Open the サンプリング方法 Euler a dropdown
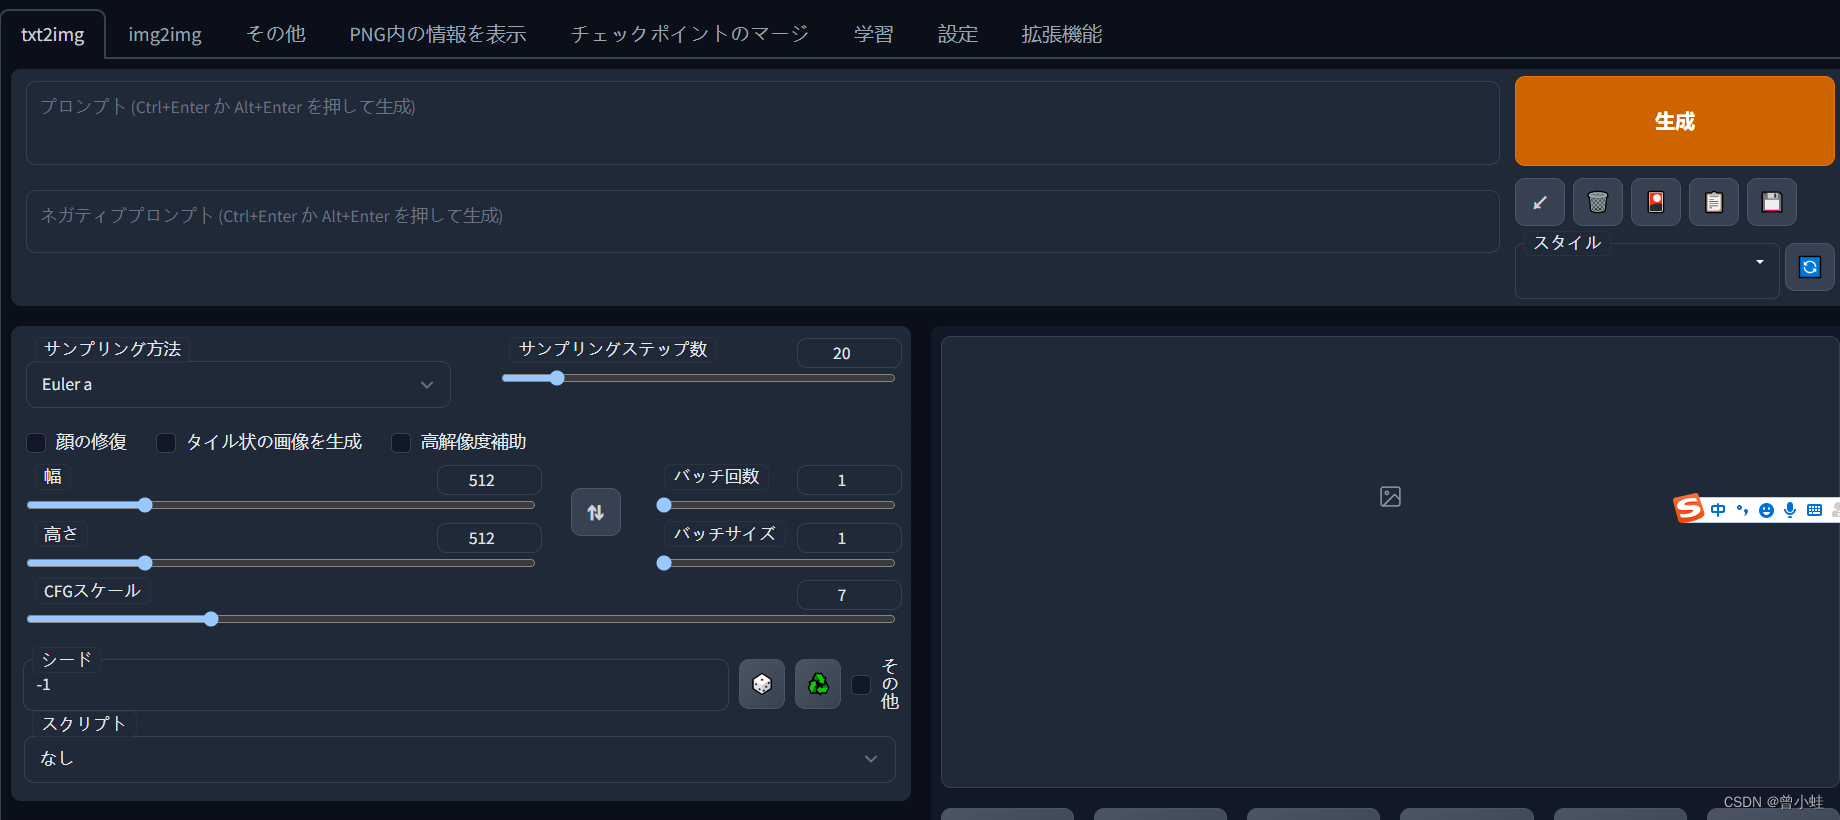 (x=238, y=384)
